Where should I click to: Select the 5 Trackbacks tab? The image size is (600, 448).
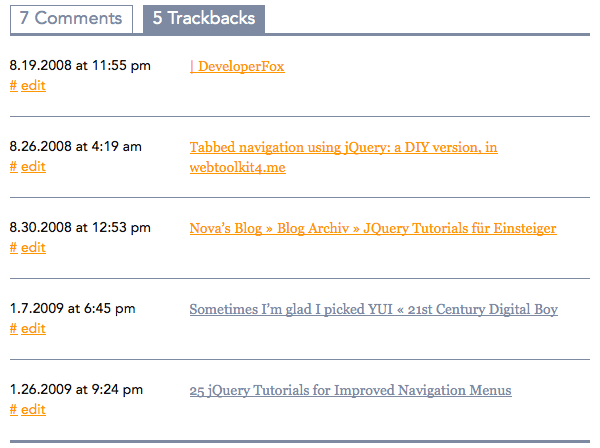pos(204,18)
